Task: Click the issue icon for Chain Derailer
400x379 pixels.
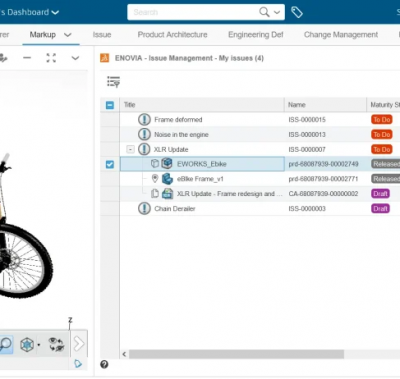Action: pyautogui.click(x=144, y=209)
